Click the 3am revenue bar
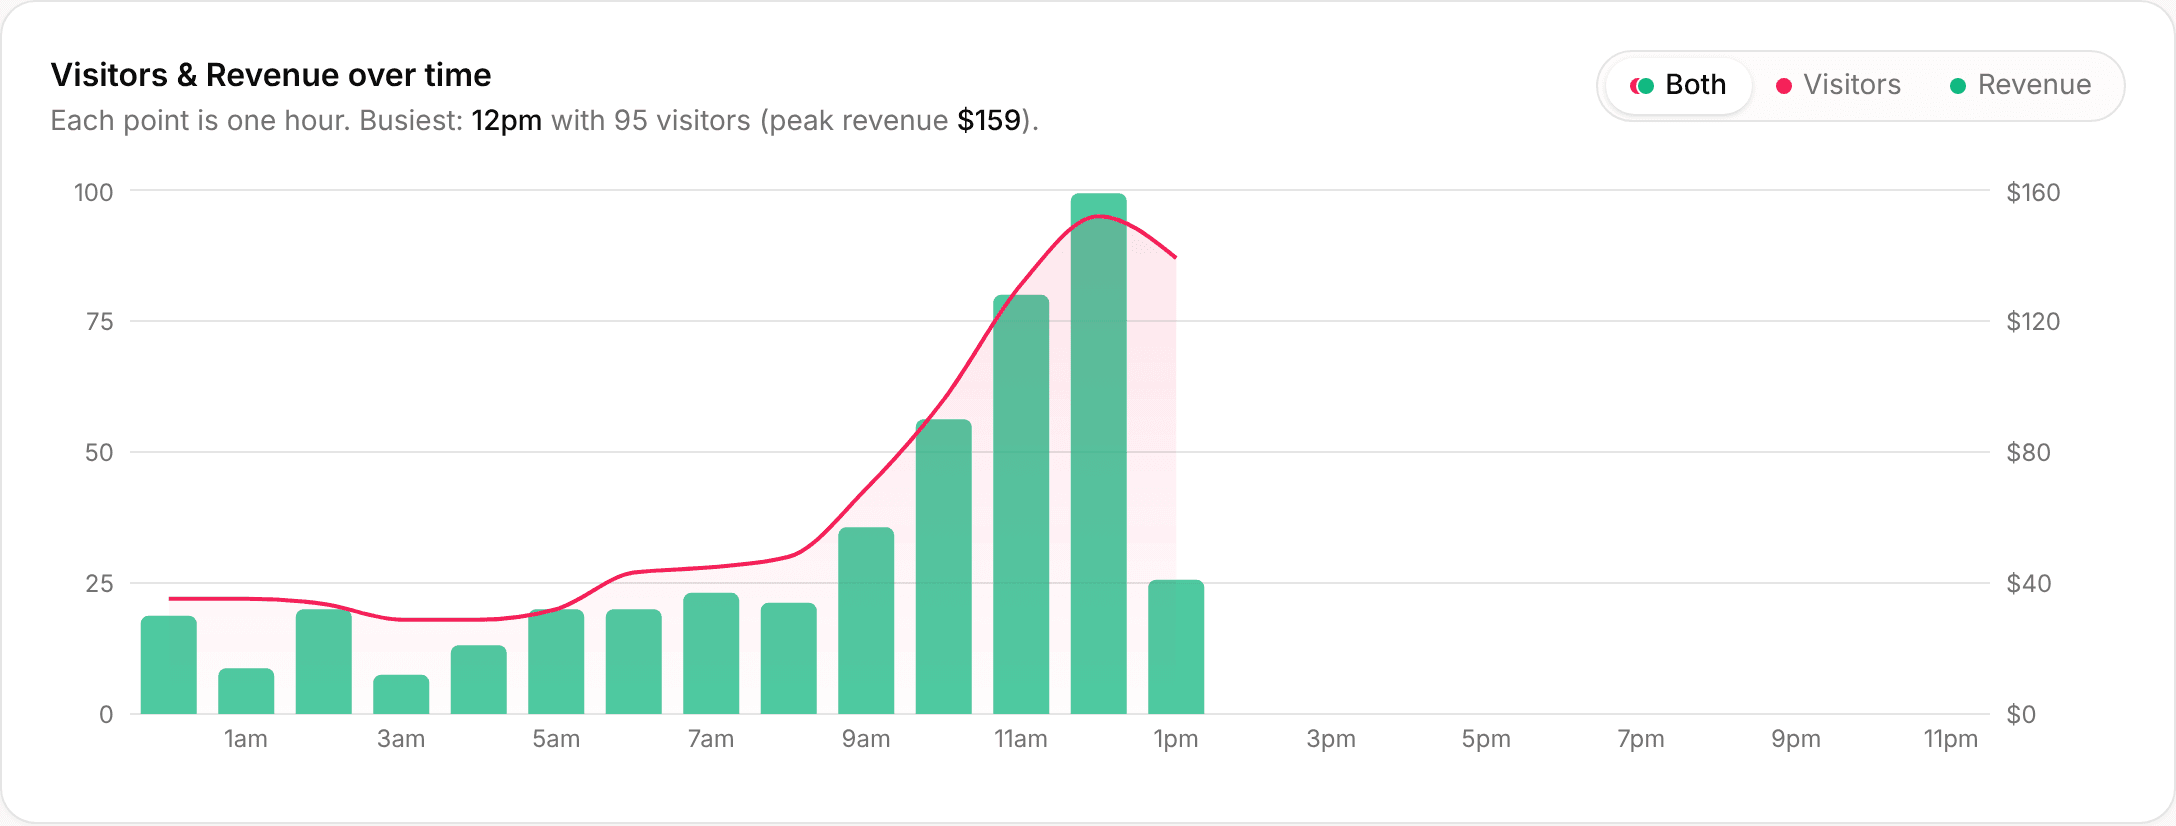The height and width of the screenshot is (826, 2176). coord(401,694)
